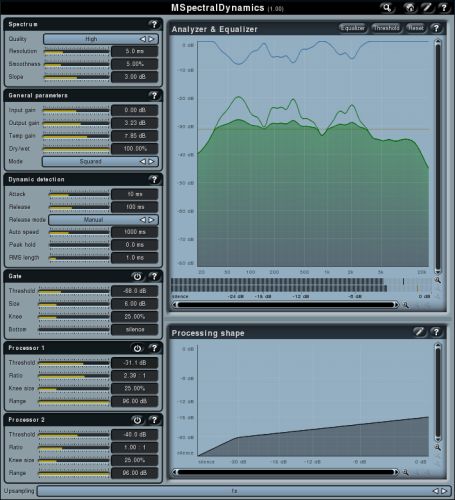Click the Reset button in analyzer
This screenshot has width=455, height=500.
pyautogui.click(x=415, y=28)
